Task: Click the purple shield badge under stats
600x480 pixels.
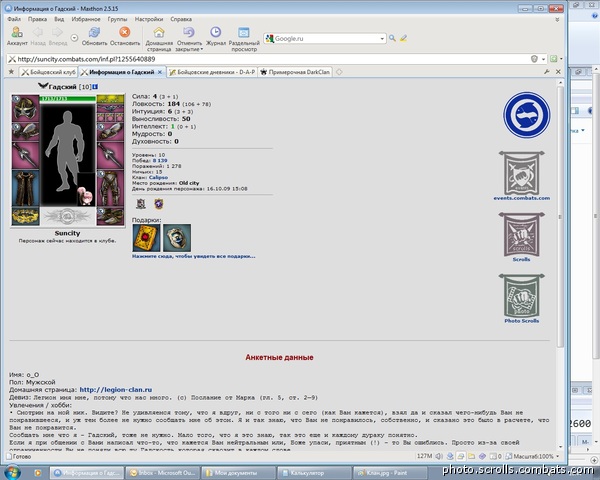Action: (x=159, y=204)
